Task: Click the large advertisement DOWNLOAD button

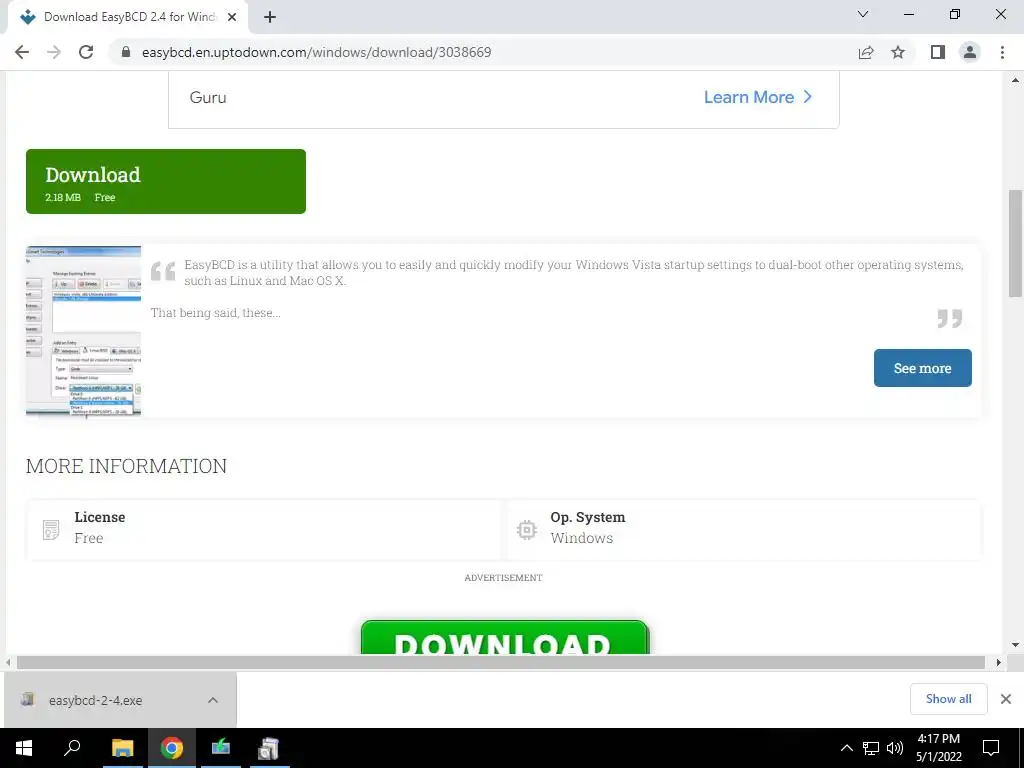Action: [505, 637]
